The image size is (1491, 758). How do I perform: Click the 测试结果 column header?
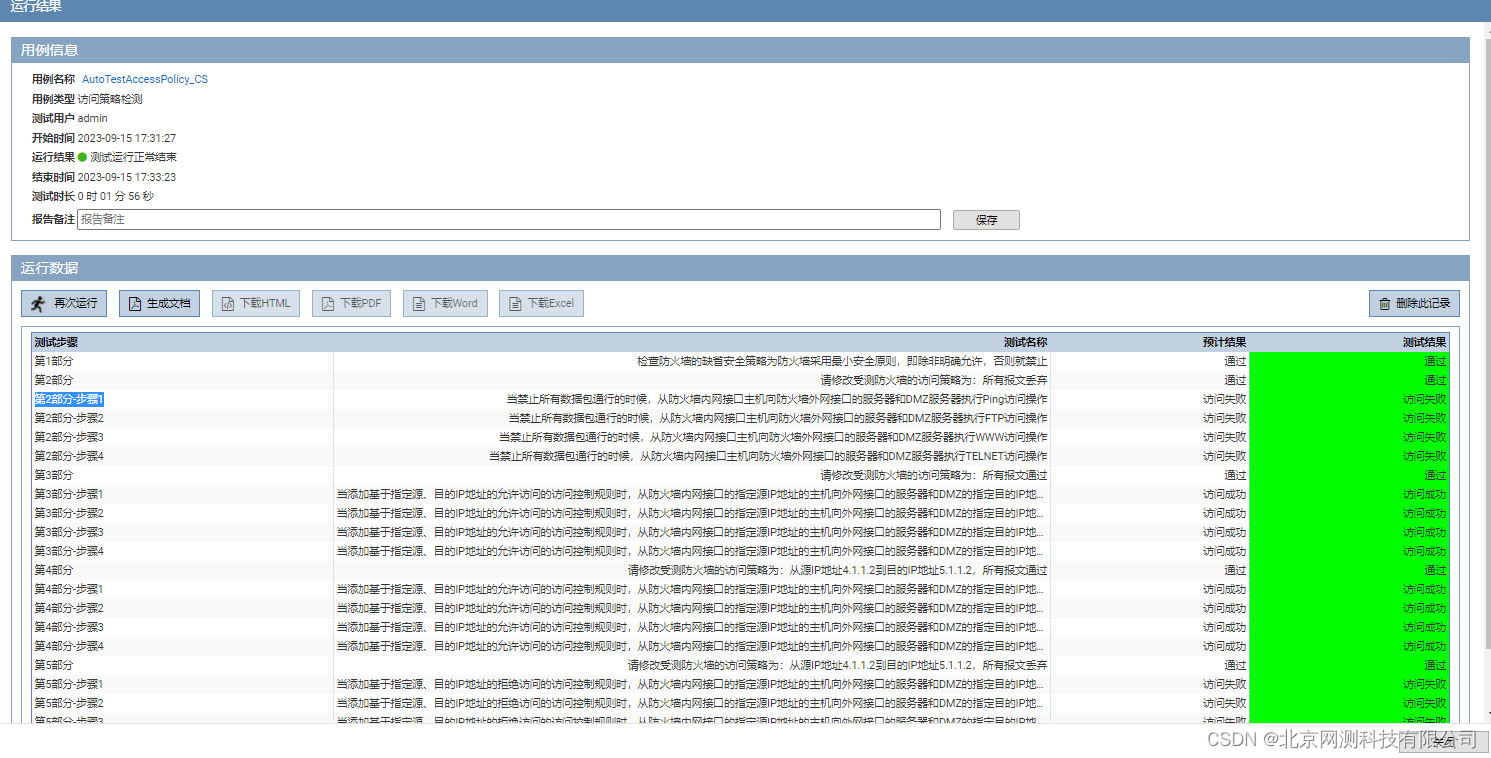tap(1424, 342)
